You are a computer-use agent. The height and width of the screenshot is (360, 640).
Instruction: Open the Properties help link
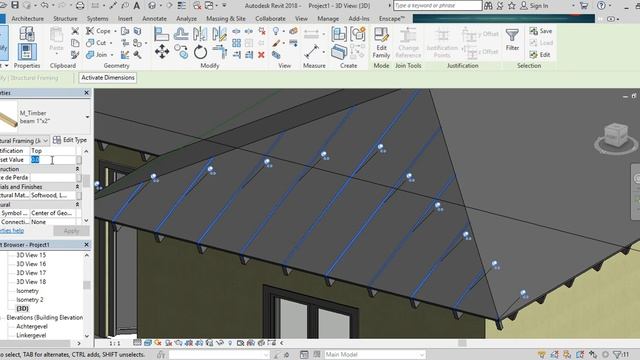pos(12,231)
